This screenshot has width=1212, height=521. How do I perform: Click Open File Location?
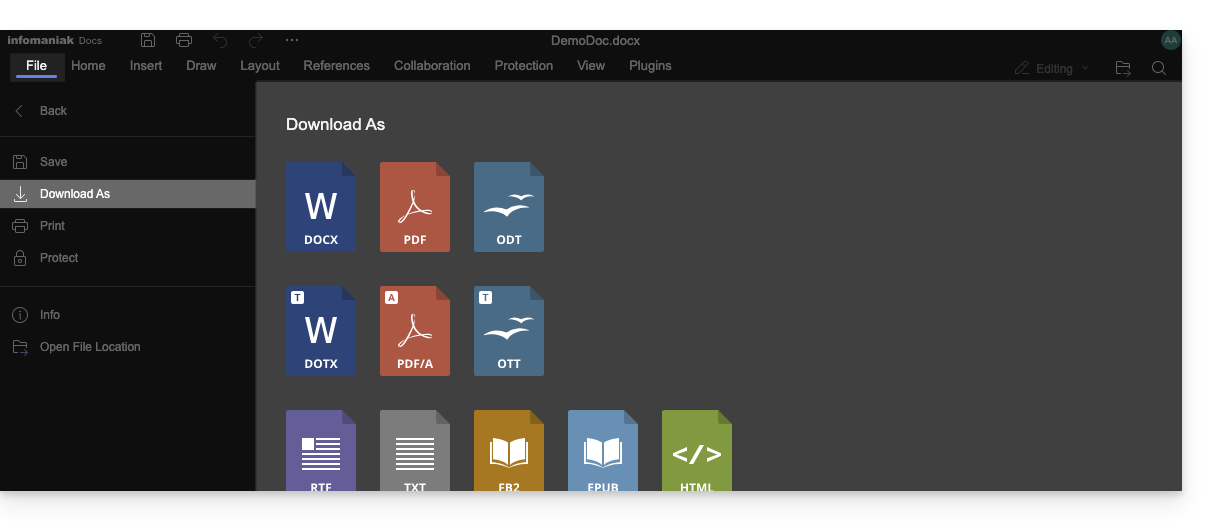click(x=89, y=347)
